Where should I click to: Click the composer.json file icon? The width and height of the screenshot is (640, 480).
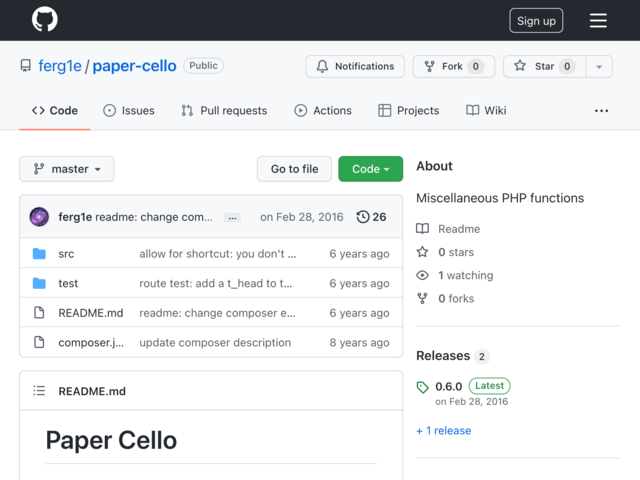[39, 342]
